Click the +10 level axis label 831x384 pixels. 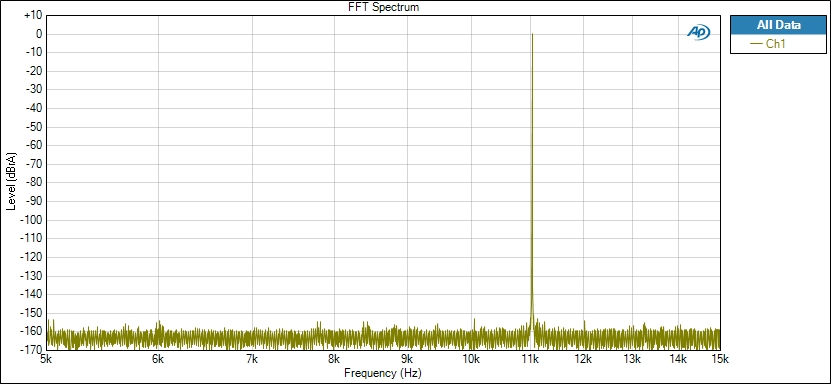coord(33,16)
